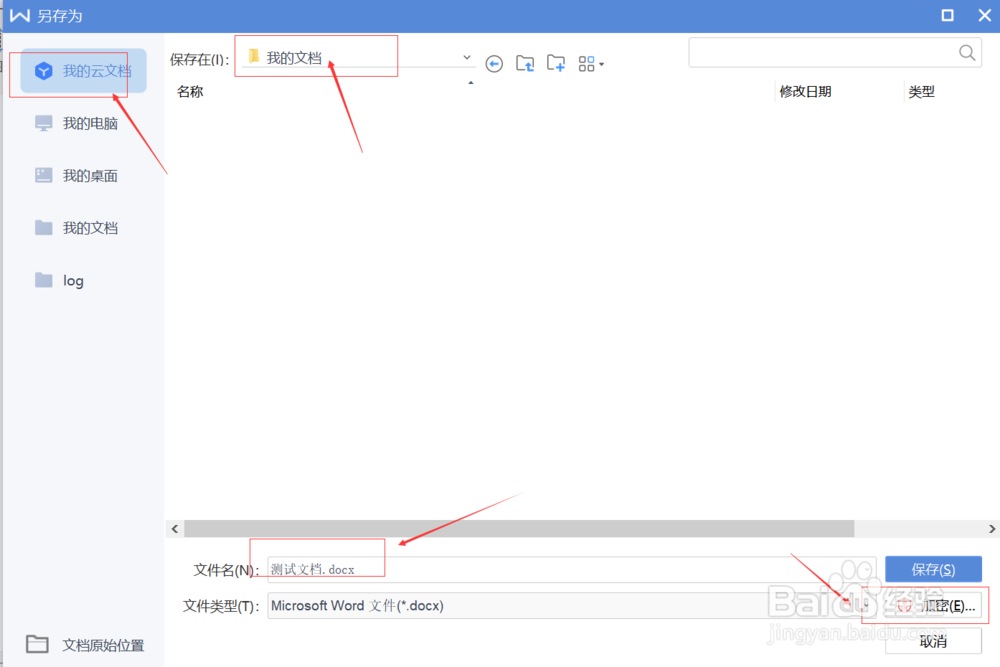Open the view mode dropdown arrow
The height and width of the screenshot is (667, 1000).
point(601,63)
